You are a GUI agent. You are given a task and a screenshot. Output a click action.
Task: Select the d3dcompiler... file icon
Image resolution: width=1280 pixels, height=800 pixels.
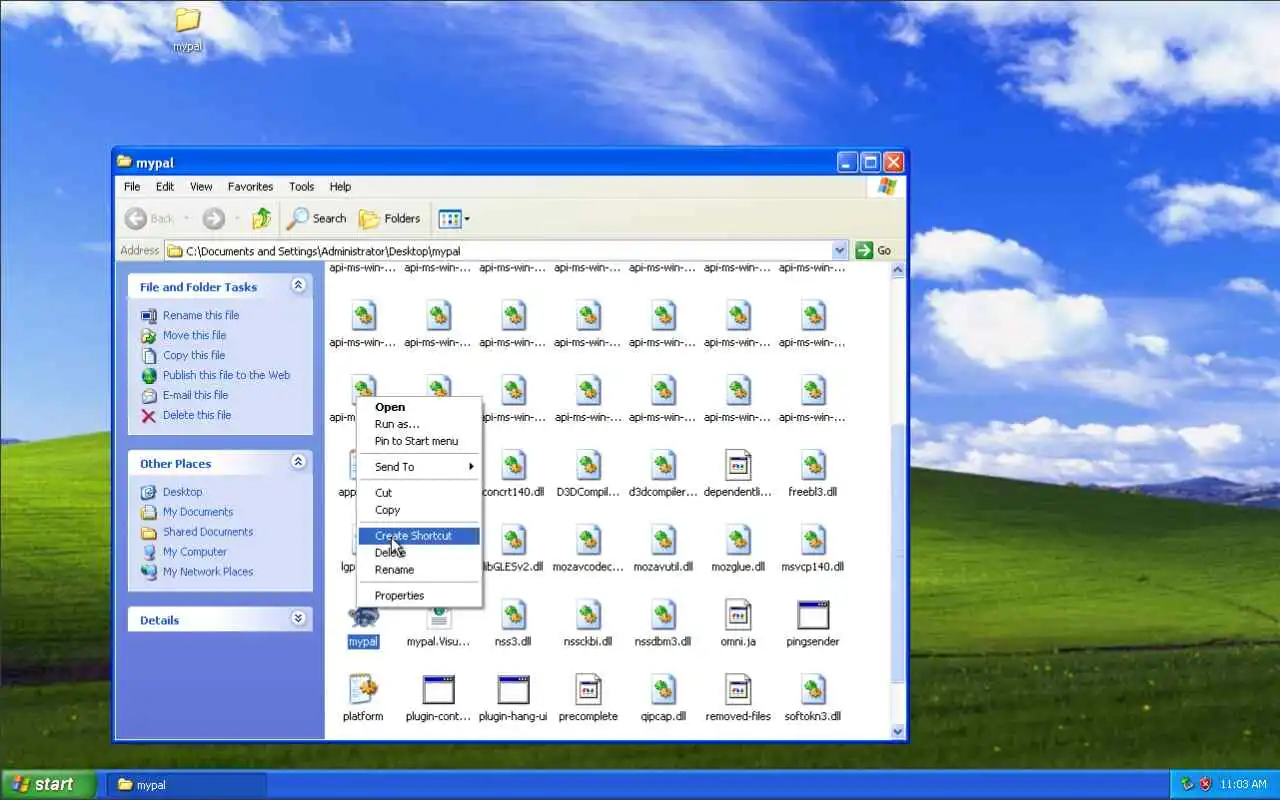[x=664, y=464]
